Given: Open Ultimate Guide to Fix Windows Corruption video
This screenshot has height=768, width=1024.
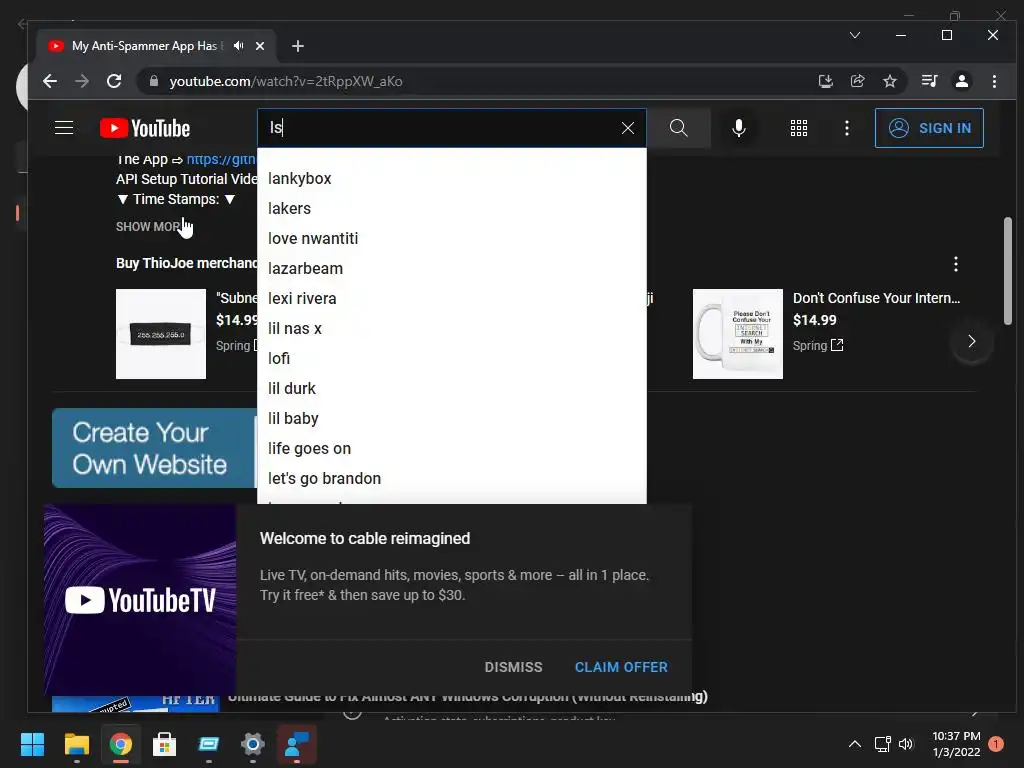Looking at the screenshot, I should tap(467, 697).
